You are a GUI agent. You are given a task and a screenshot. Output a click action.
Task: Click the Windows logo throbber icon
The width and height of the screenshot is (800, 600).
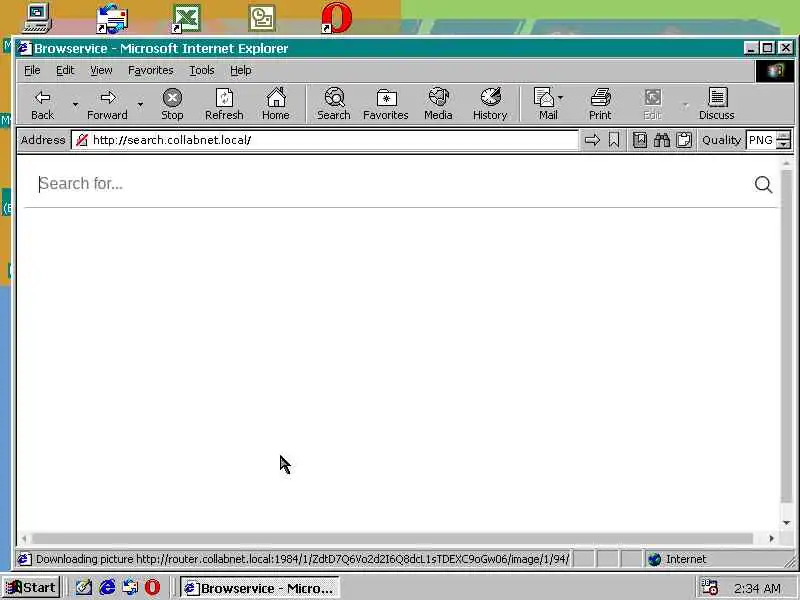coord(774,70)
